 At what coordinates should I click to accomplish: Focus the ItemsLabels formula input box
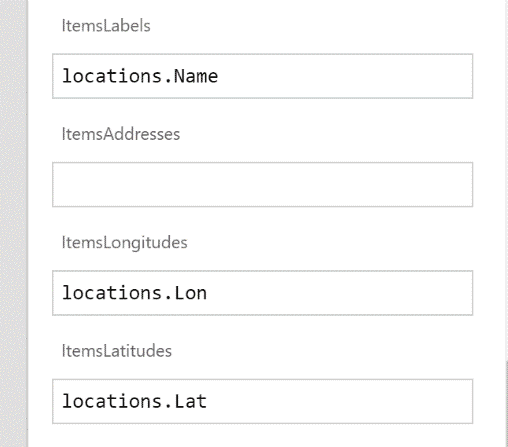click(262, 76)
